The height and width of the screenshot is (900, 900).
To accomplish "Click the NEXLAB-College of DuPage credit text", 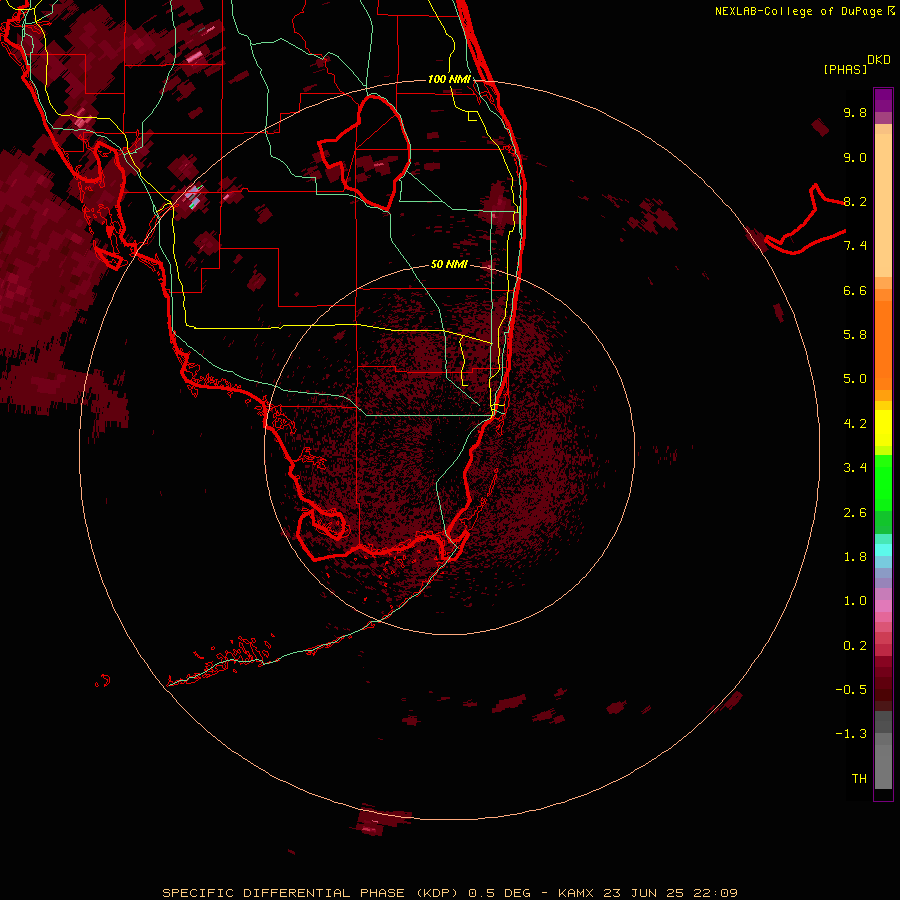I will click(x=798, y=11).
